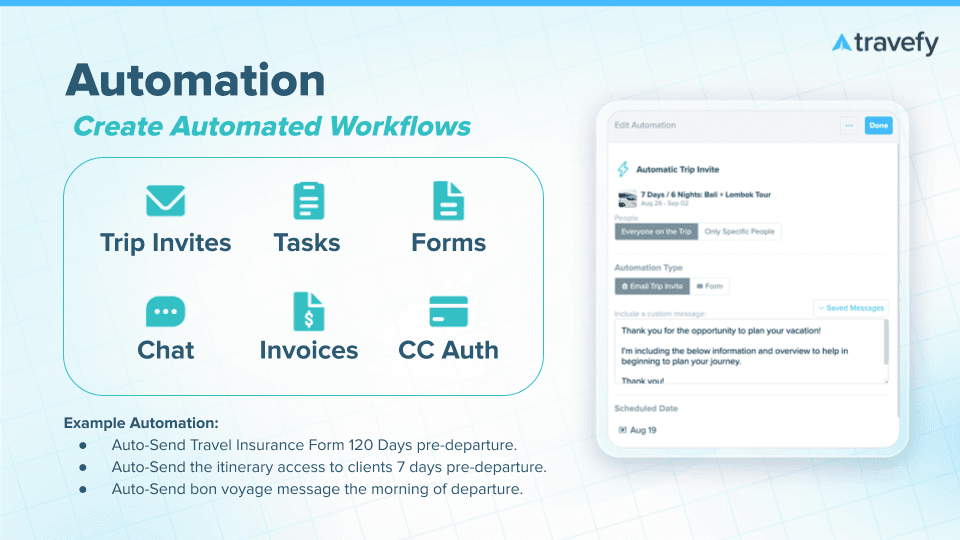Click the Example Automation: heading
This screenshot has height=540, width=960.
click(141, 423)
